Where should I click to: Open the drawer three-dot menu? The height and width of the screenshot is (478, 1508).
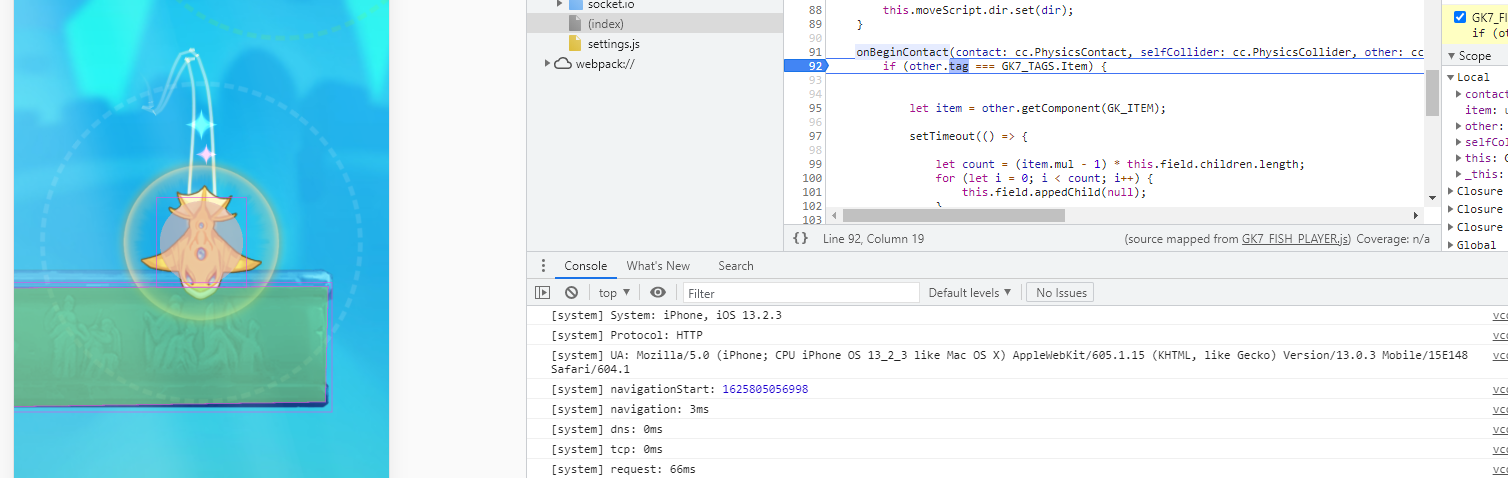point(543,266)
